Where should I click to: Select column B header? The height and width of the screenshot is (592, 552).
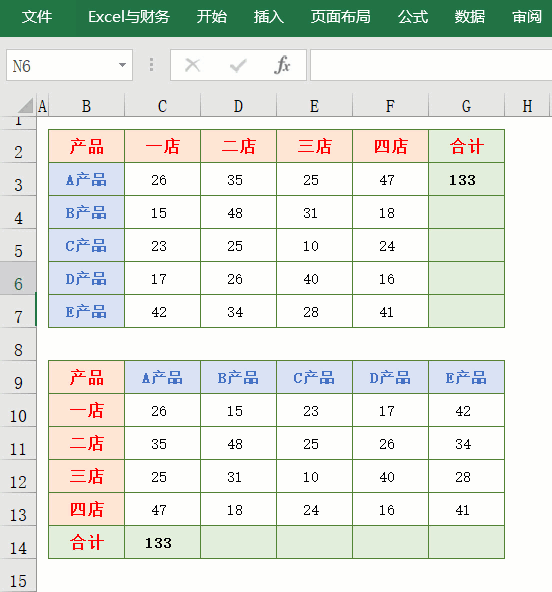pos(86,106)
